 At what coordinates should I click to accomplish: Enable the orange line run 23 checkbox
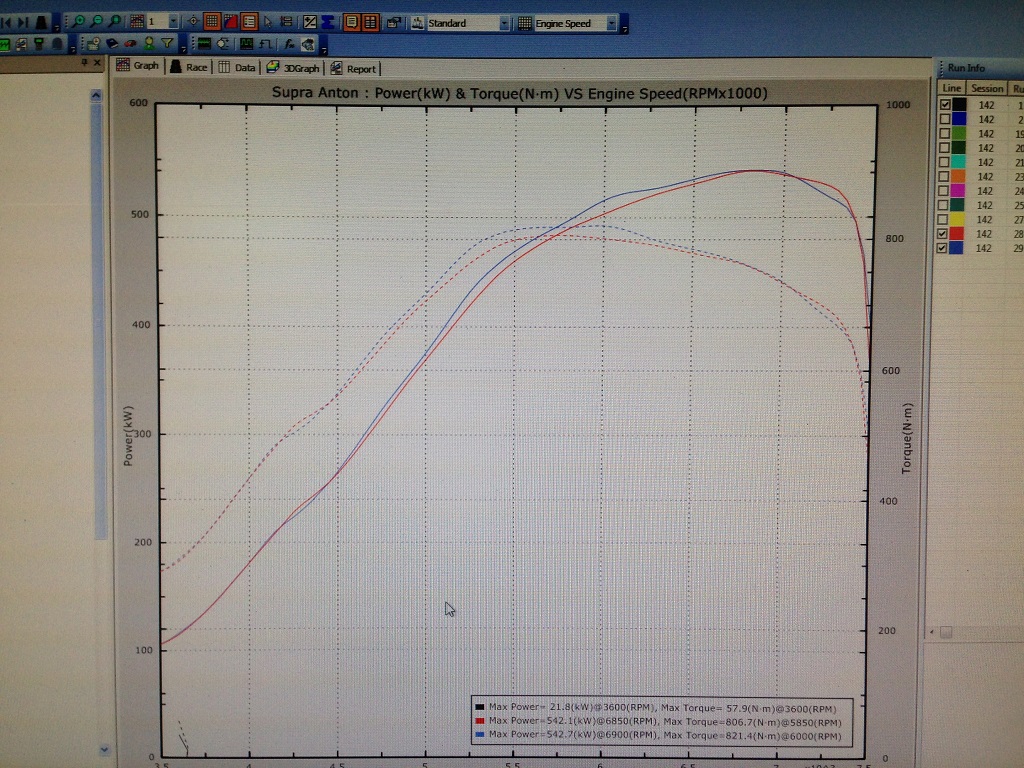945,176
